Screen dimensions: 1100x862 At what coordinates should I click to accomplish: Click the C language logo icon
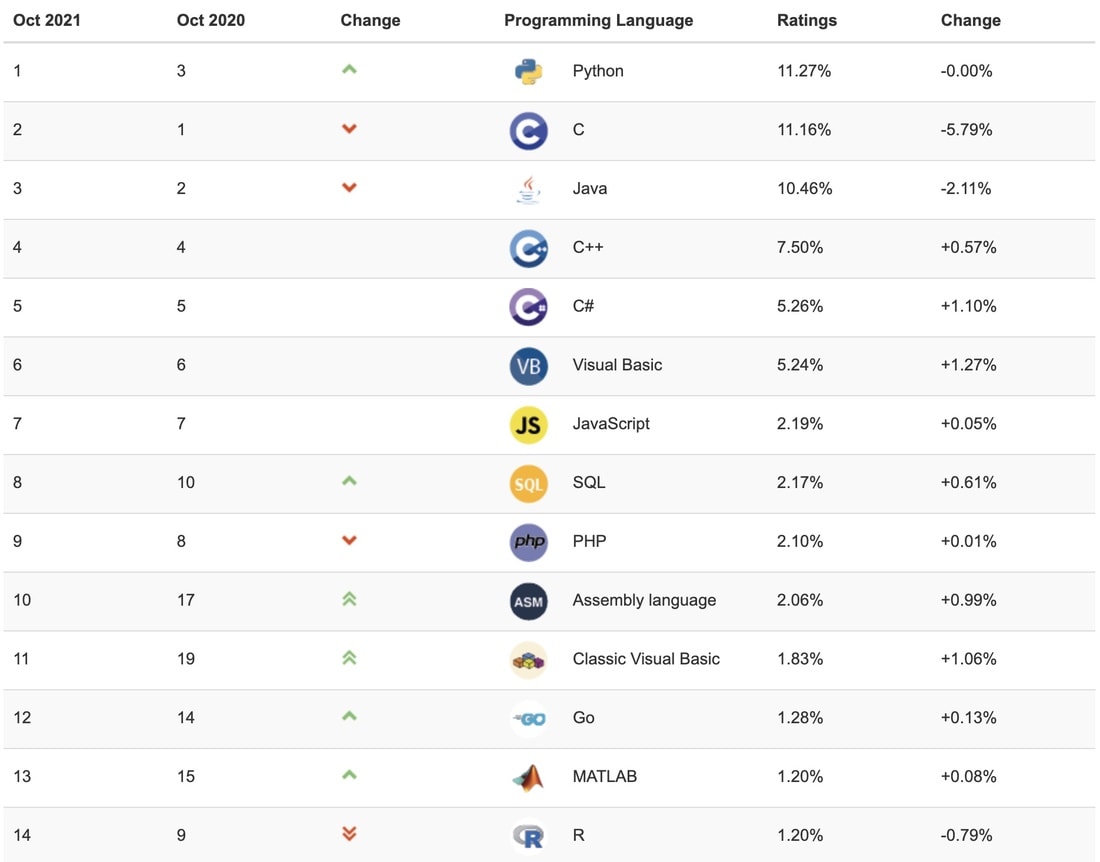click(x=528, y=130)
